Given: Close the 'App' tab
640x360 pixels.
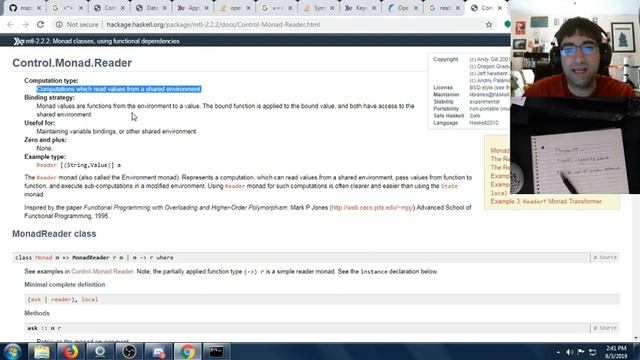Looking at the screenshot, I should (x=207, y=8).
